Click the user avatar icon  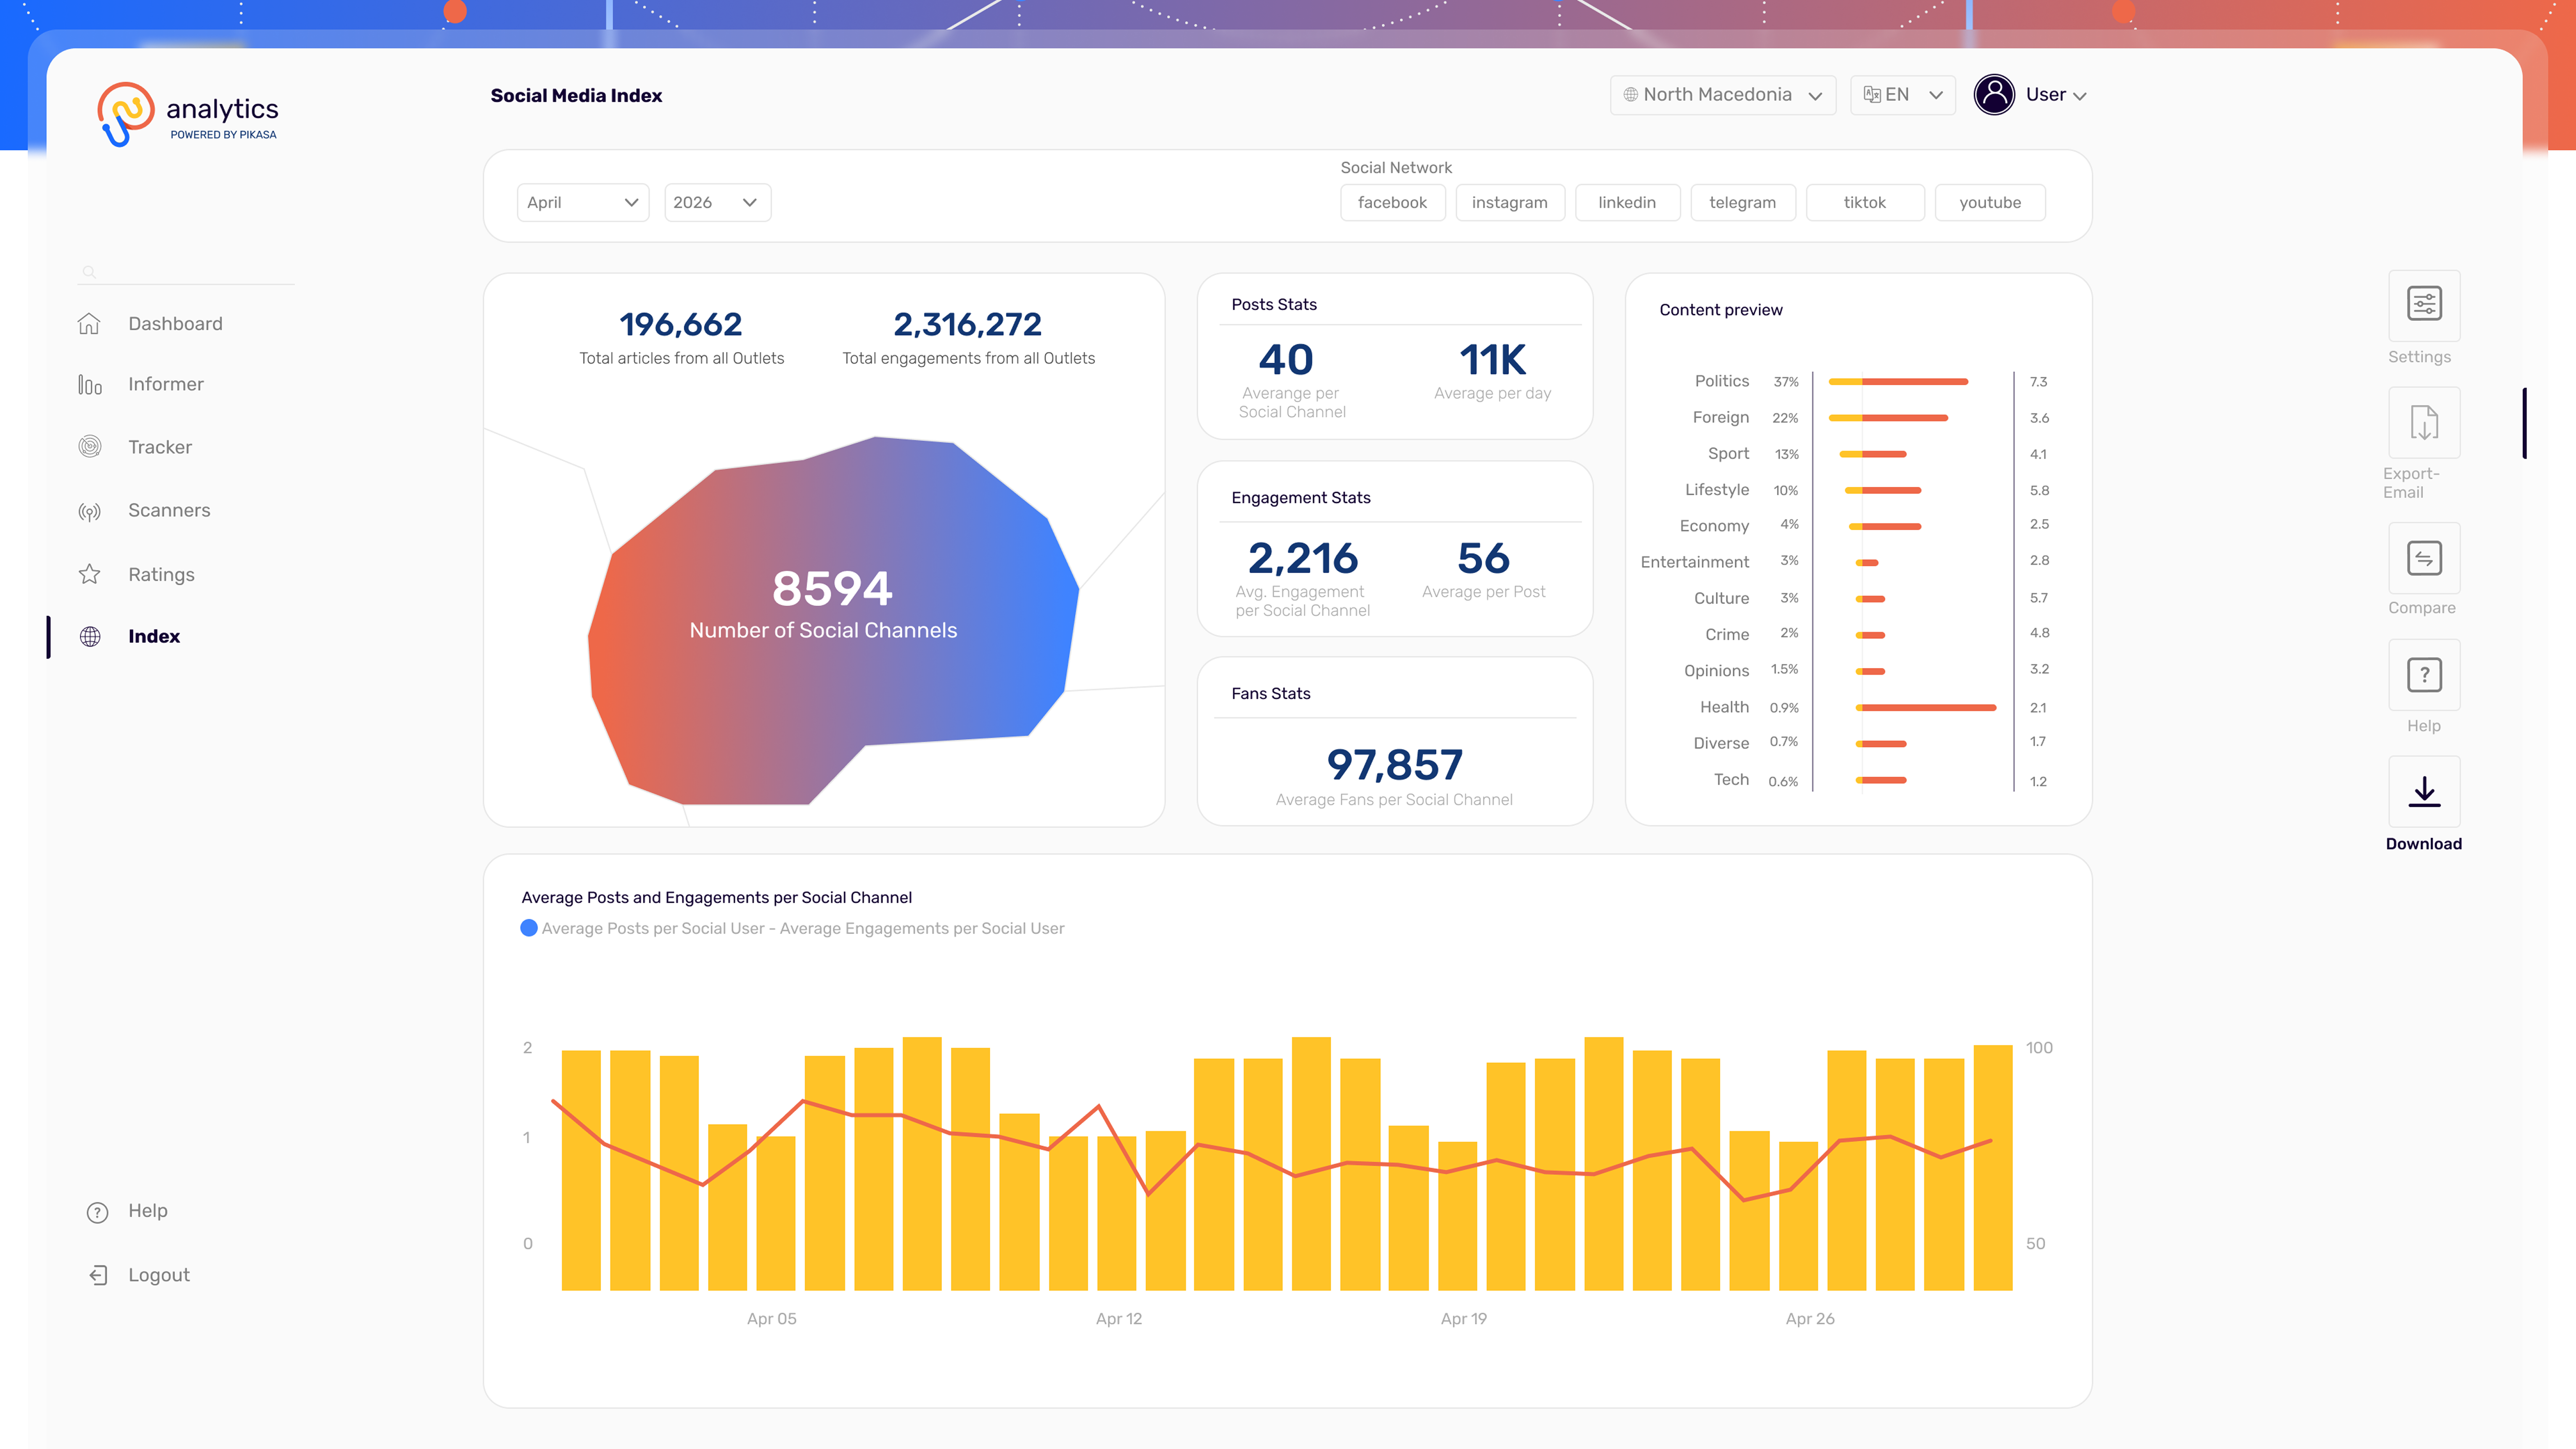pyautogui.click(x=1994, y=95)
